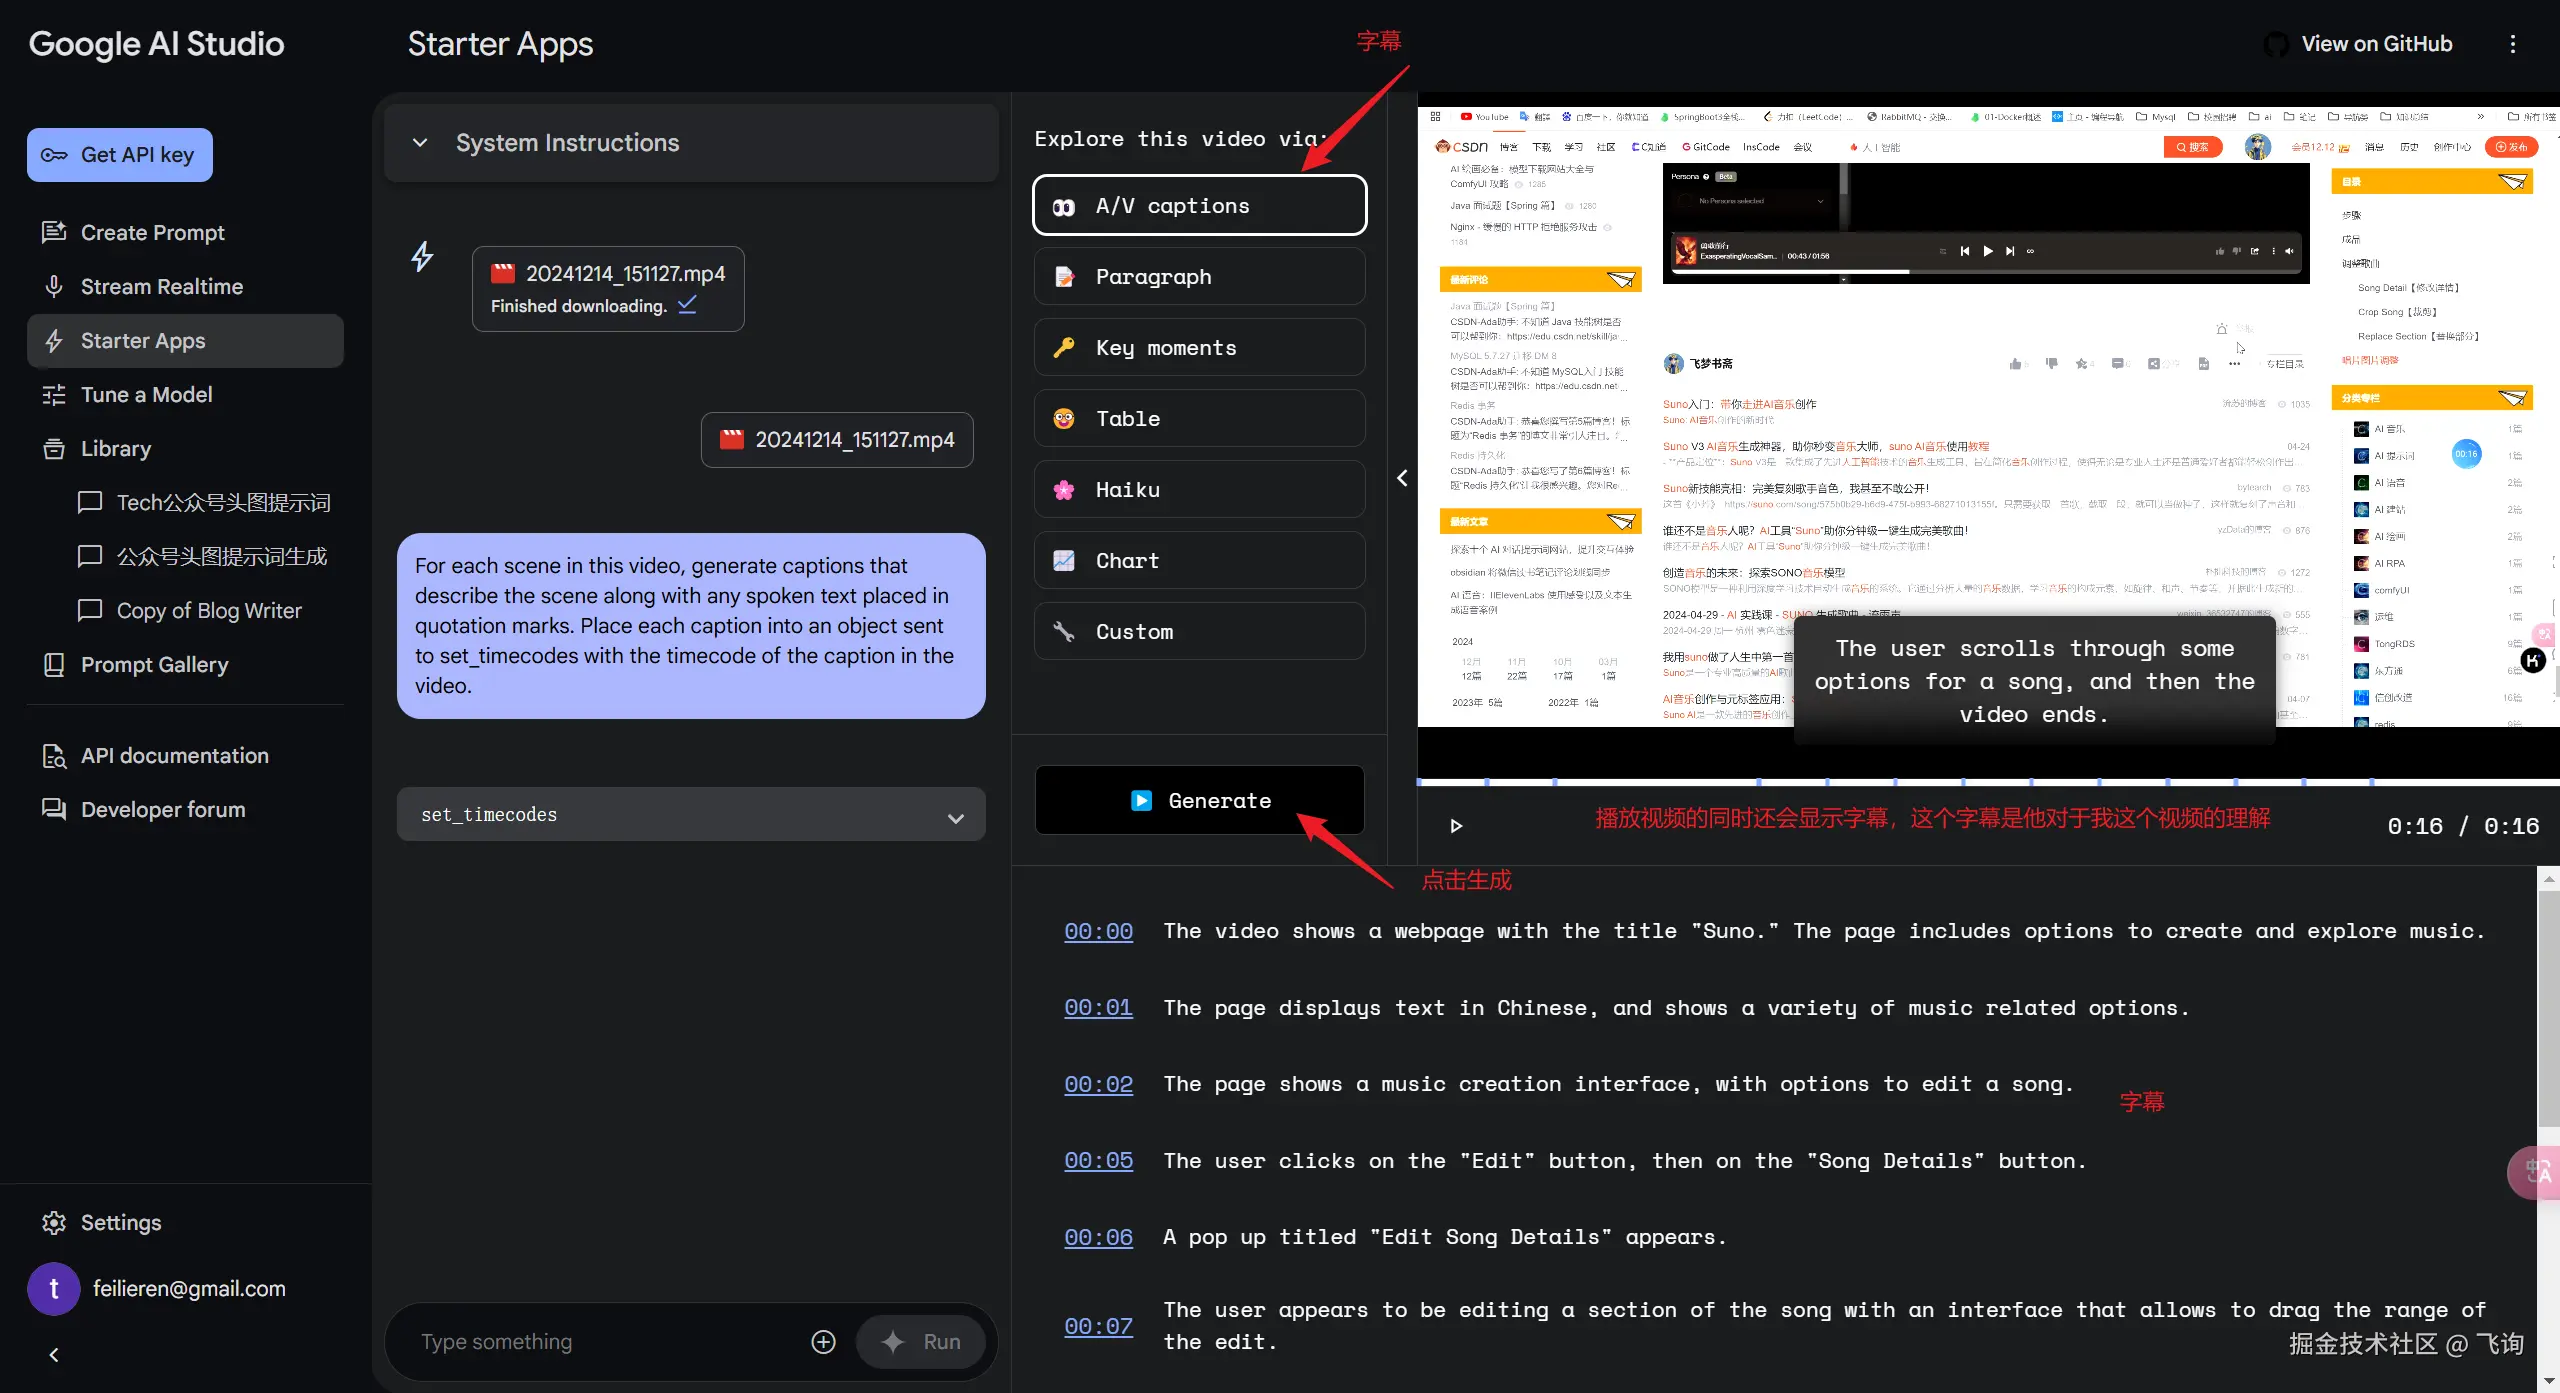This screenshot has width=2560, height=1393.
Task: Click the insert plus icon in prompt box
Action: pyautogui.click(x=823, y=1342)
